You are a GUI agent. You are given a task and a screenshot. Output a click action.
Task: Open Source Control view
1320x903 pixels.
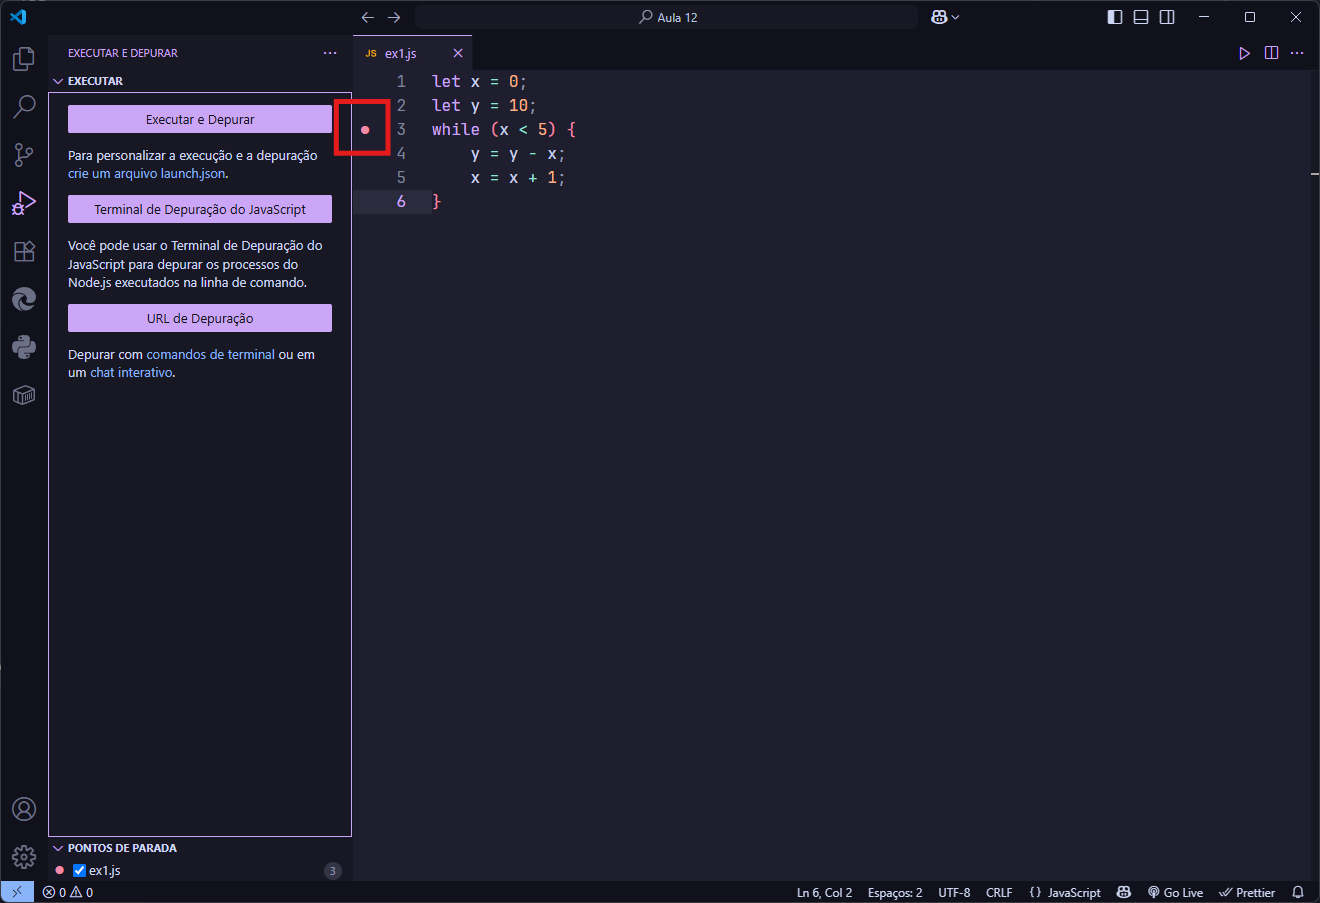(x=24, y=154)
